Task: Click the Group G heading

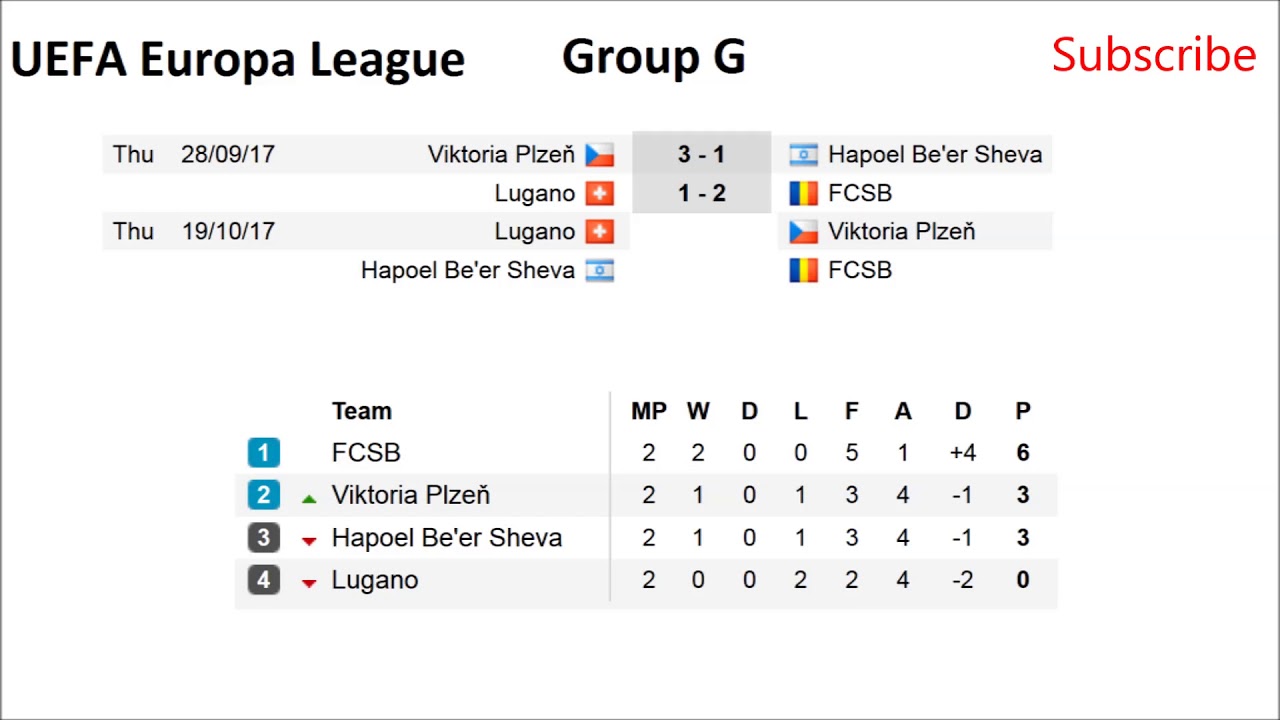Action: [653, 57]
